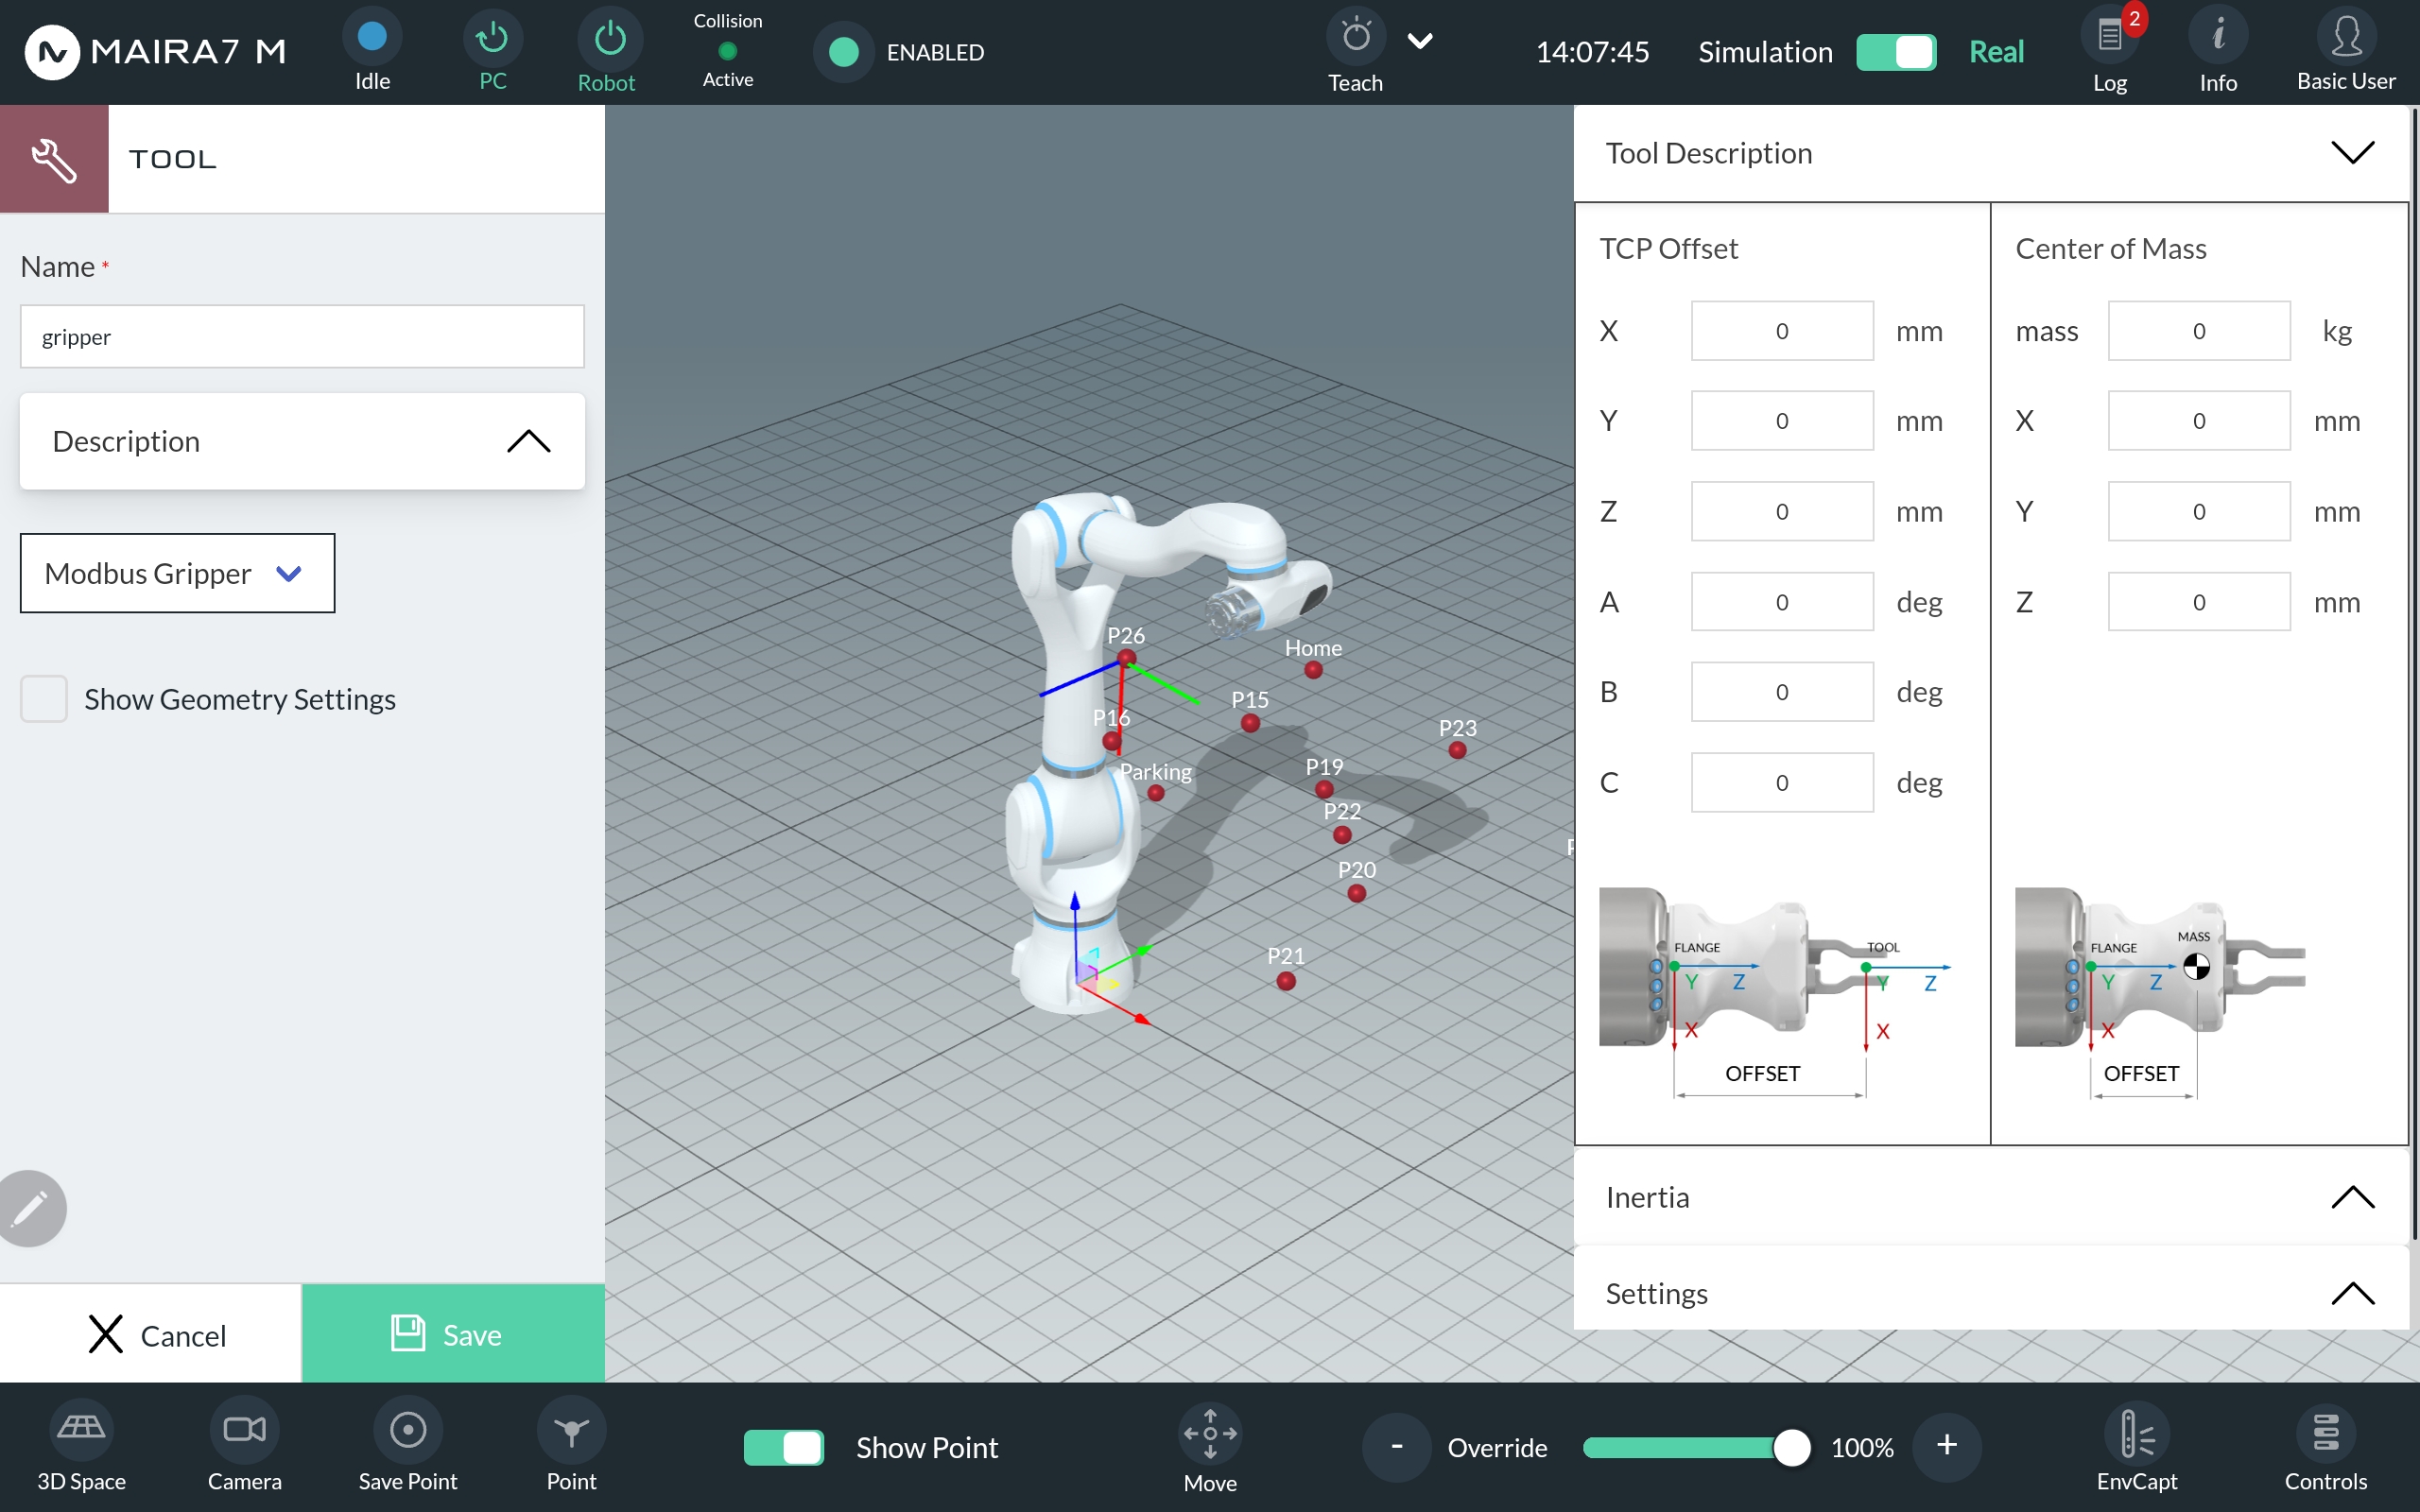Viewport: 2420px width, 1512px height.
Task: Click the Center of Mass diagram
Action: 2160,992
